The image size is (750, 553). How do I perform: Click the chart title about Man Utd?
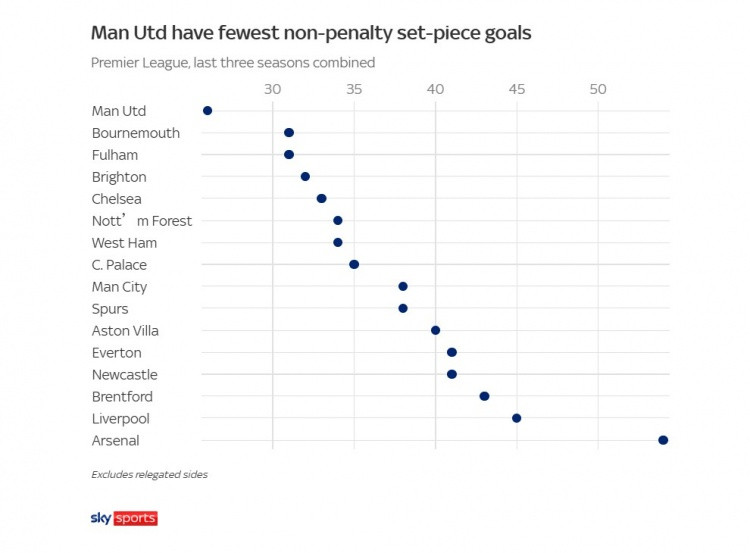pos(311,33)
